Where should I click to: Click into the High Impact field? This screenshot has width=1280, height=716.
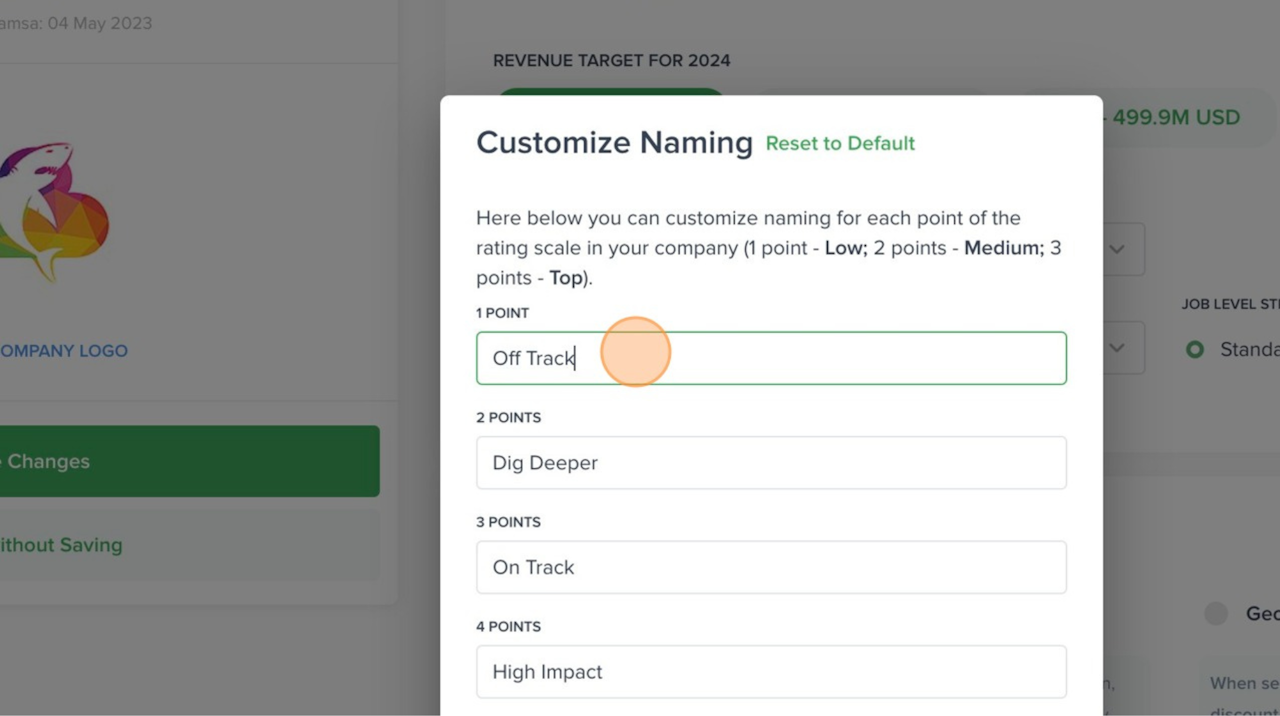click(770, 672)
